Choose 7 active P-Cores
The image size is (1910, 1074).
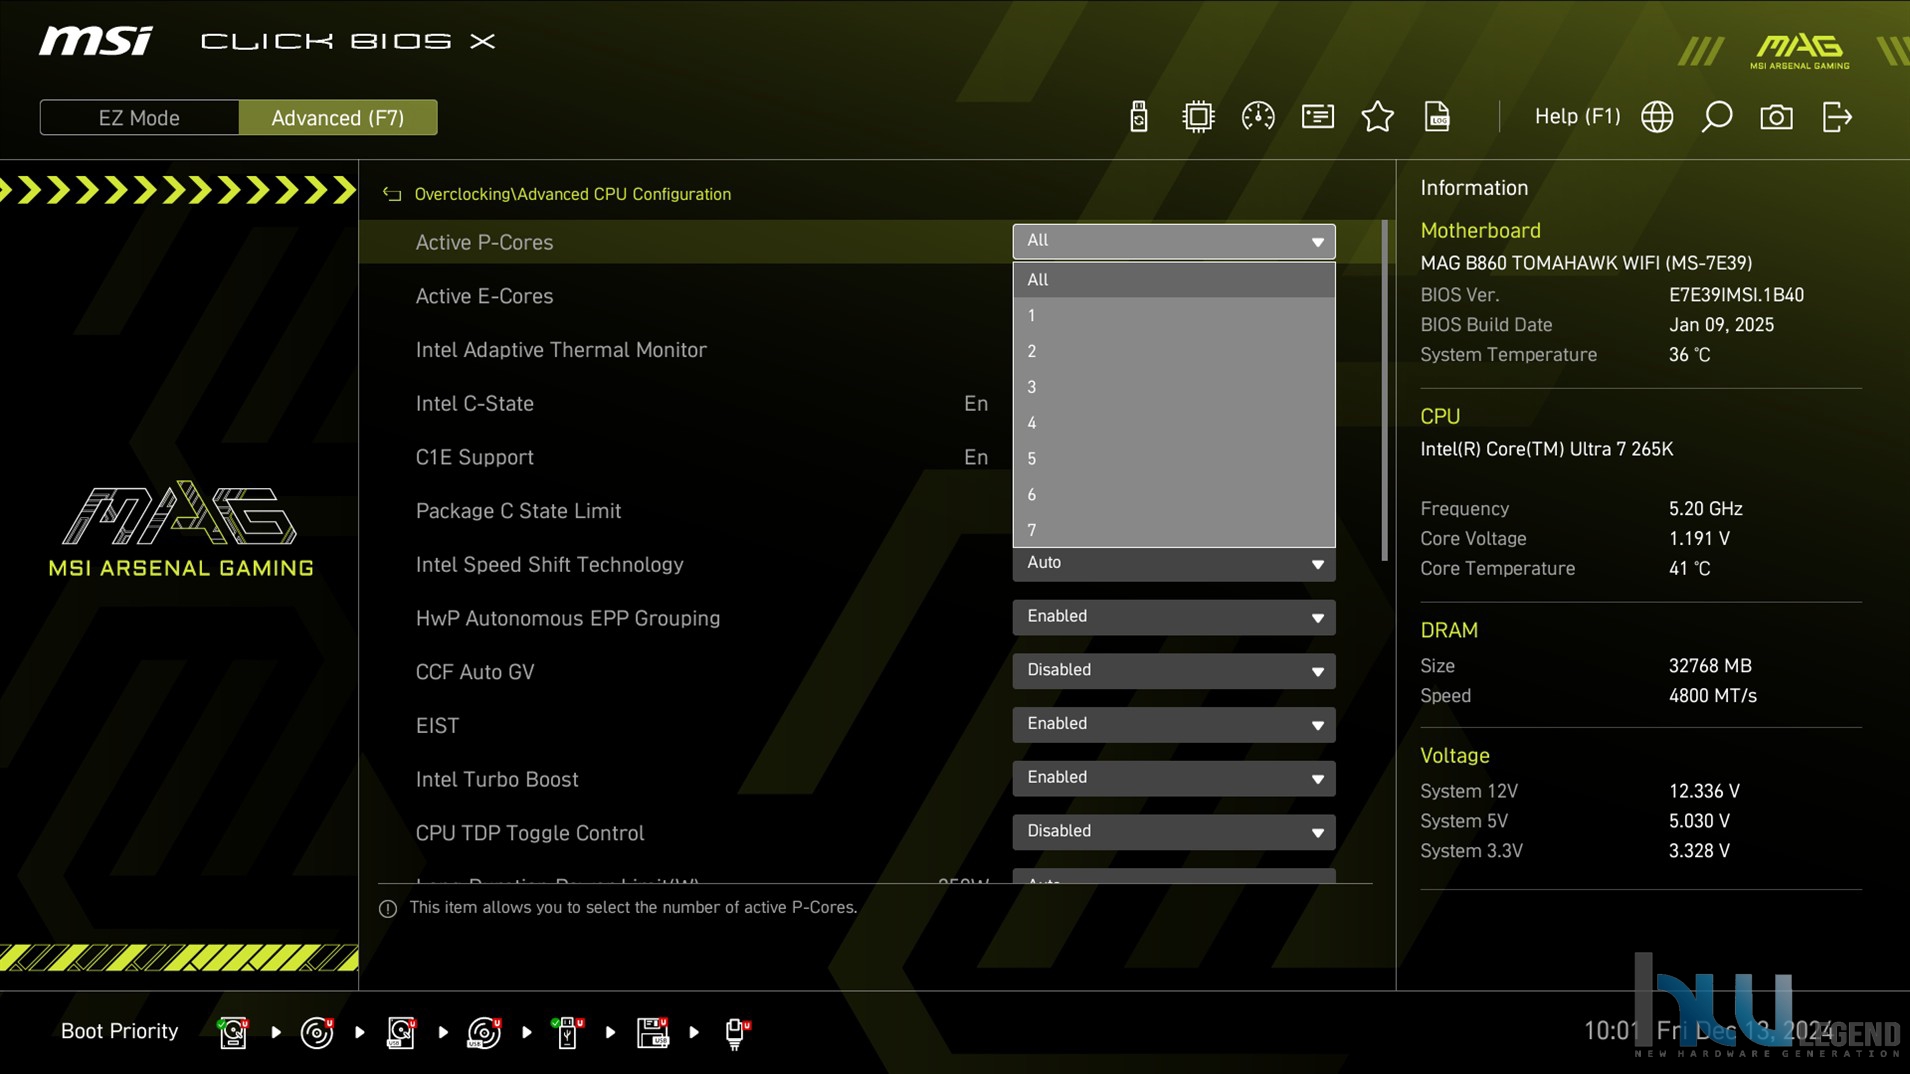click(1173, 530)
